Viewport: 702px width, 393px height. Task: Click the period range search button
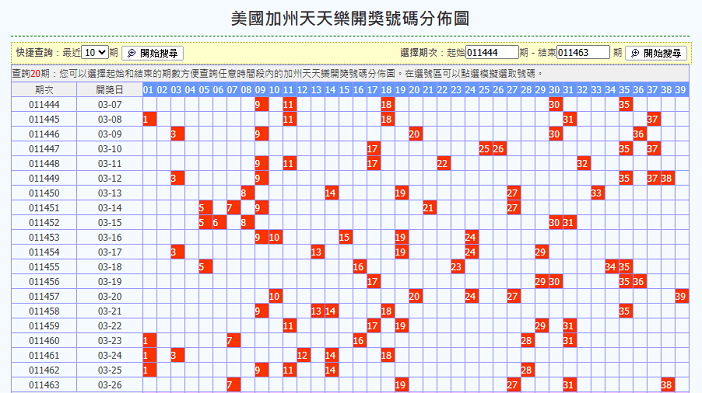pyautogui.click(x=656, y=53)
